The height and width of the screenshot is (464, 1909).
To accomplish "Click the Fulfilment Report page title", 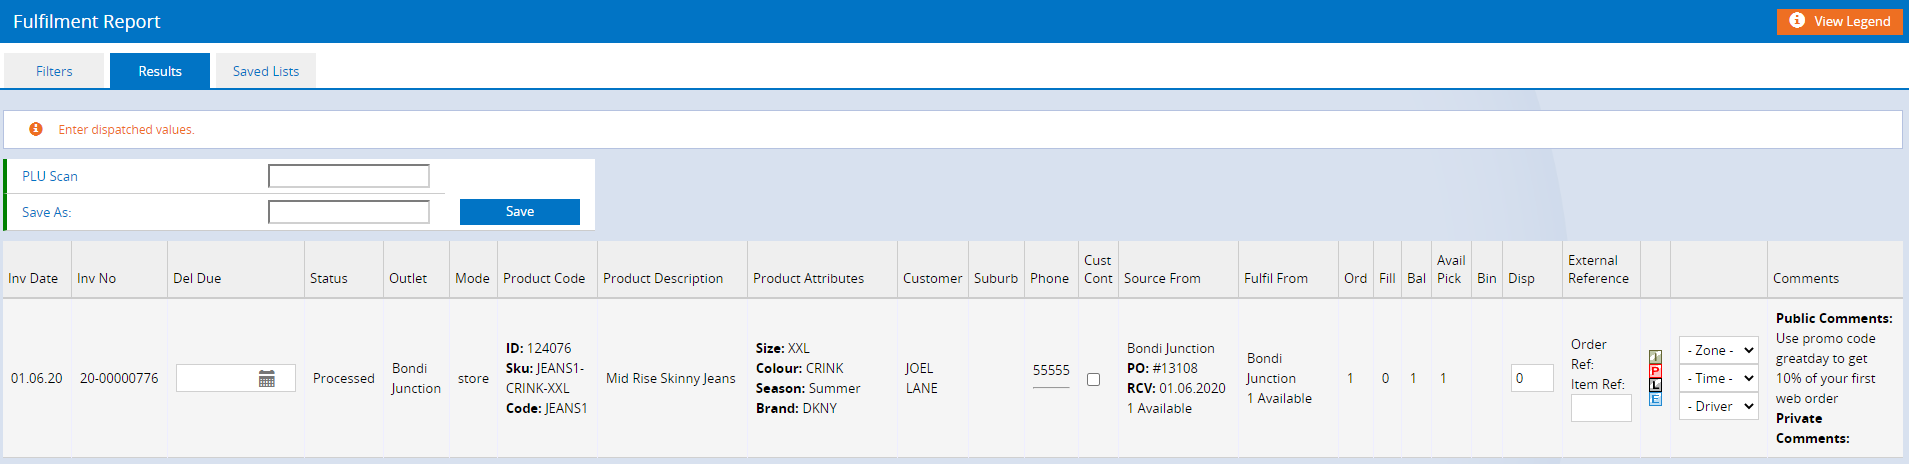I will click(87, 21).
